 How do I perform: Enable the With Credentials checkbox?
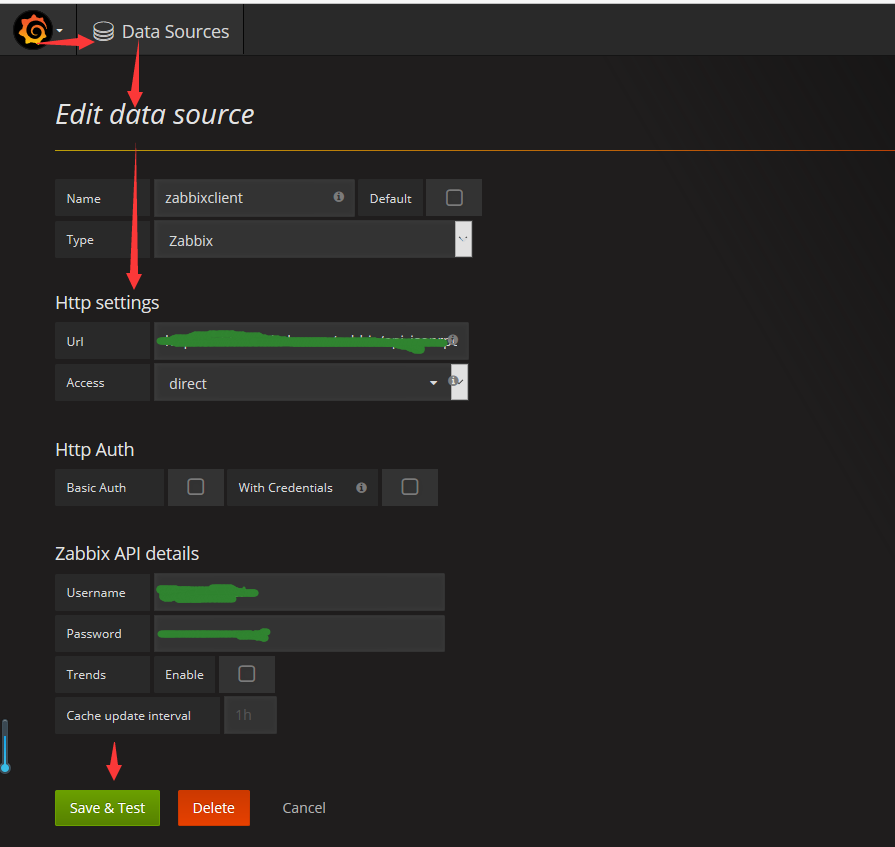pyautogui.click(x=410, y=487)
